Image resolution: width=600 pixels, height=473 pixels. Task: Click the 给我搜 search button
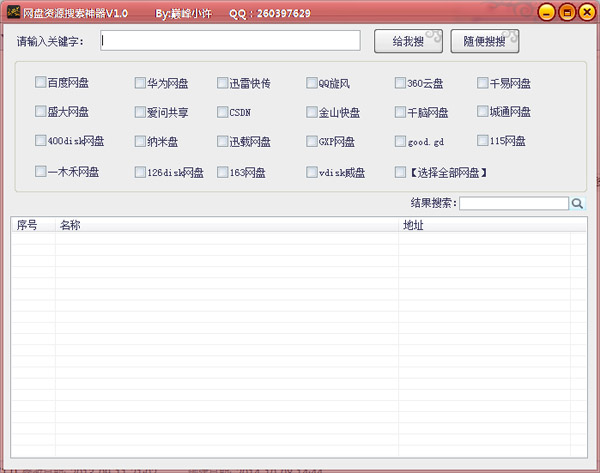point(408,41)
